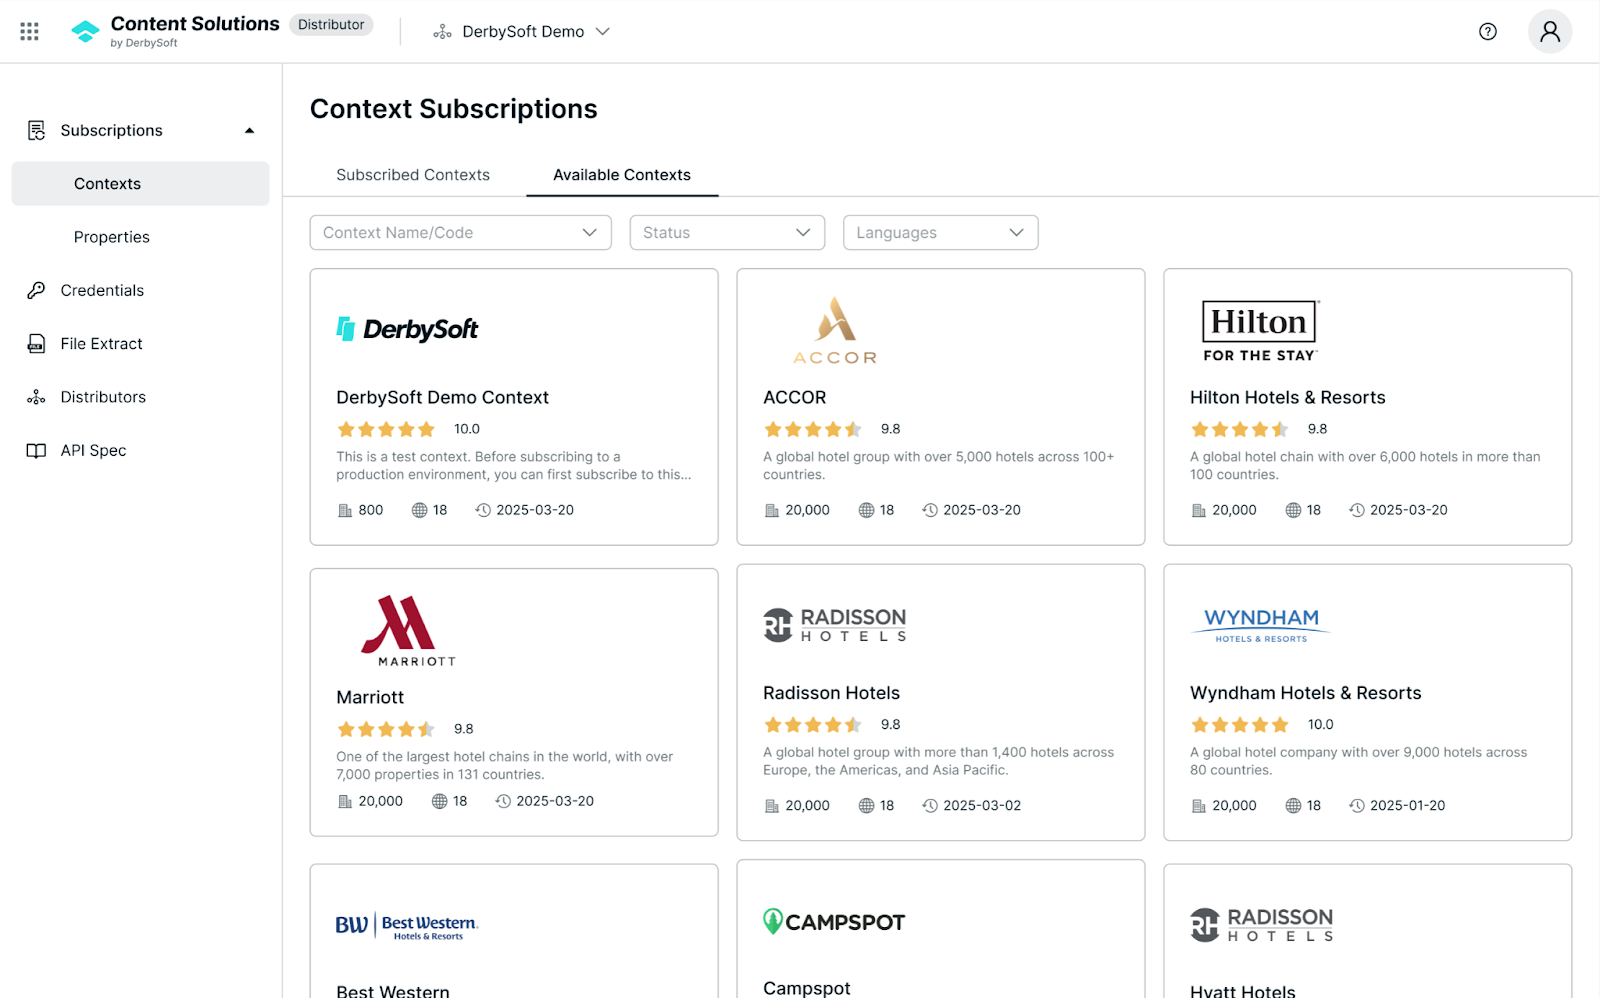Click the Hilton For The Stay logo

[x=1260, y=331]
